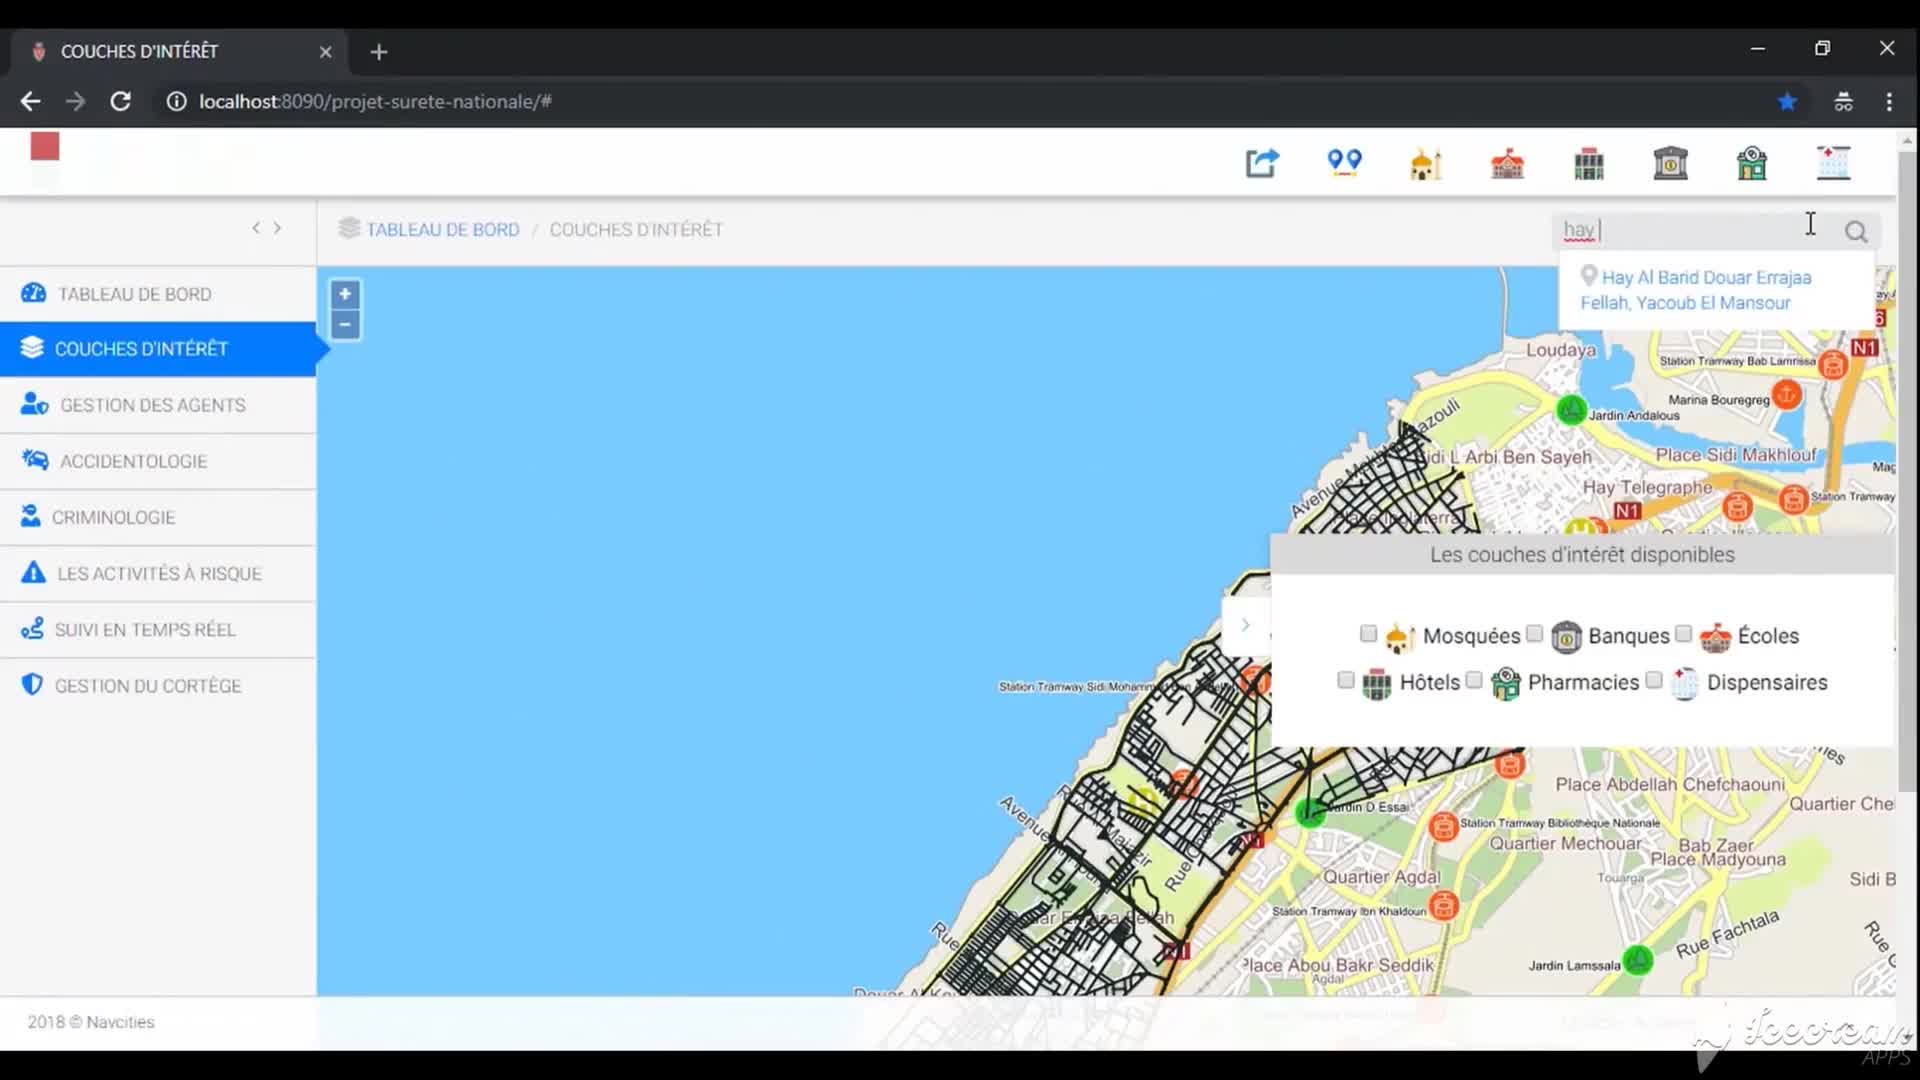Screen dimensions: 1920x1080
Task: Click the search magnifier icon
Action: (1856, 232)
